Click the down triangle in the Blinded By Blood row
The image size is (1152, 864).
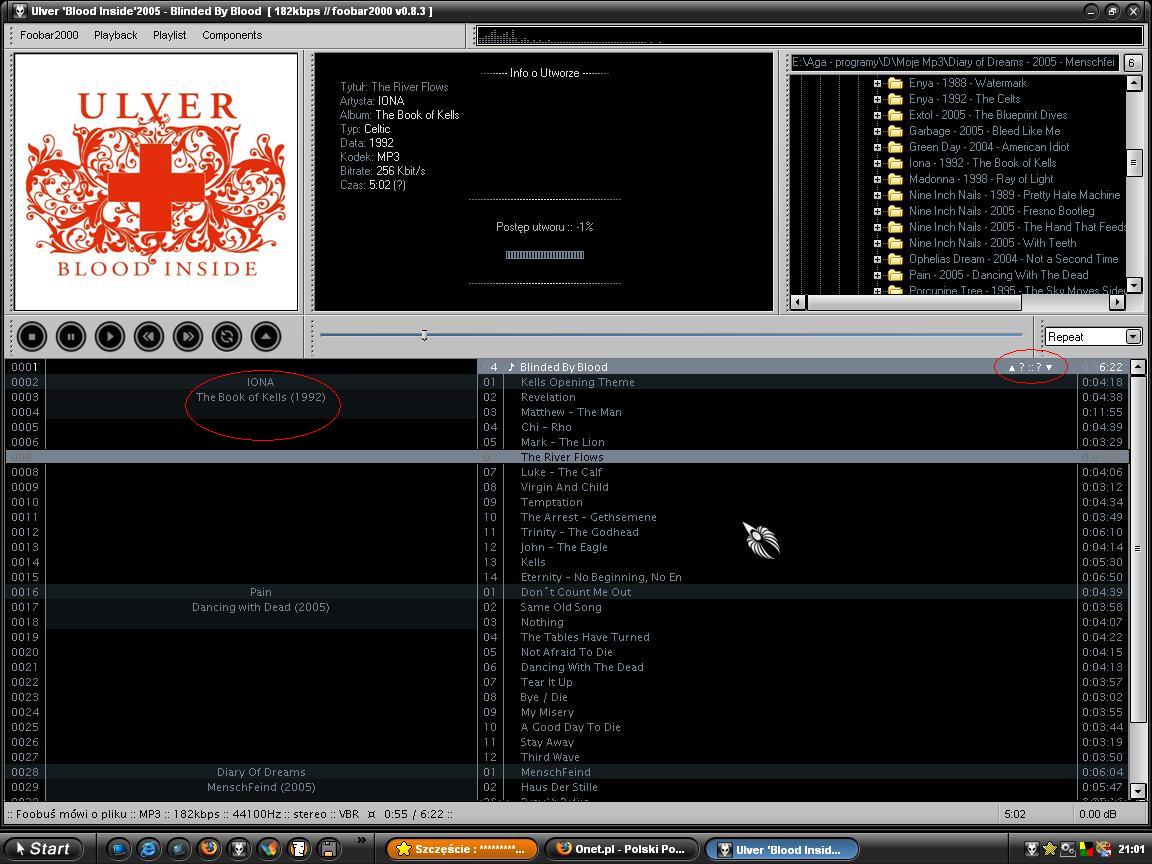[x=1049, y=367]
